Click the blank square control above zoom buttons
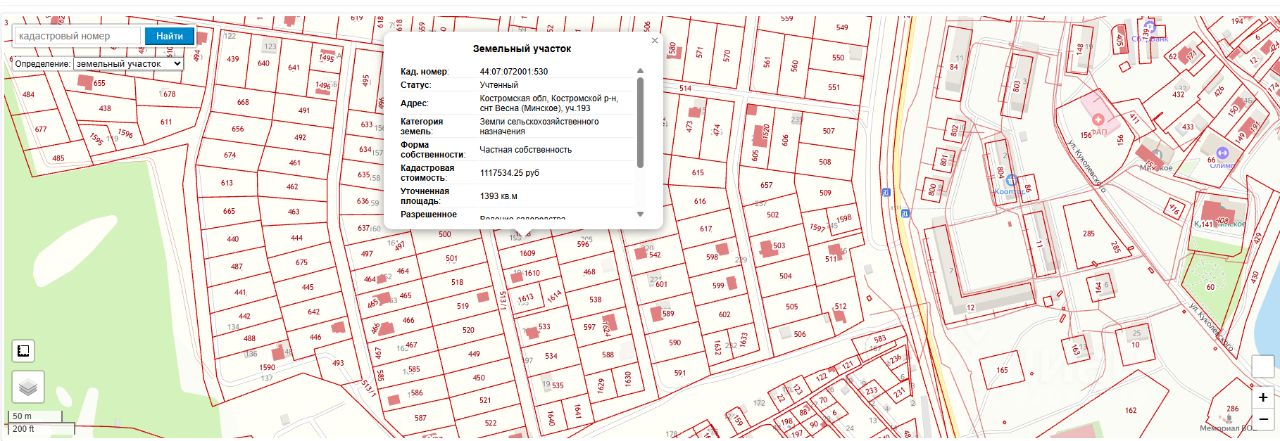 click(1264, 366)
